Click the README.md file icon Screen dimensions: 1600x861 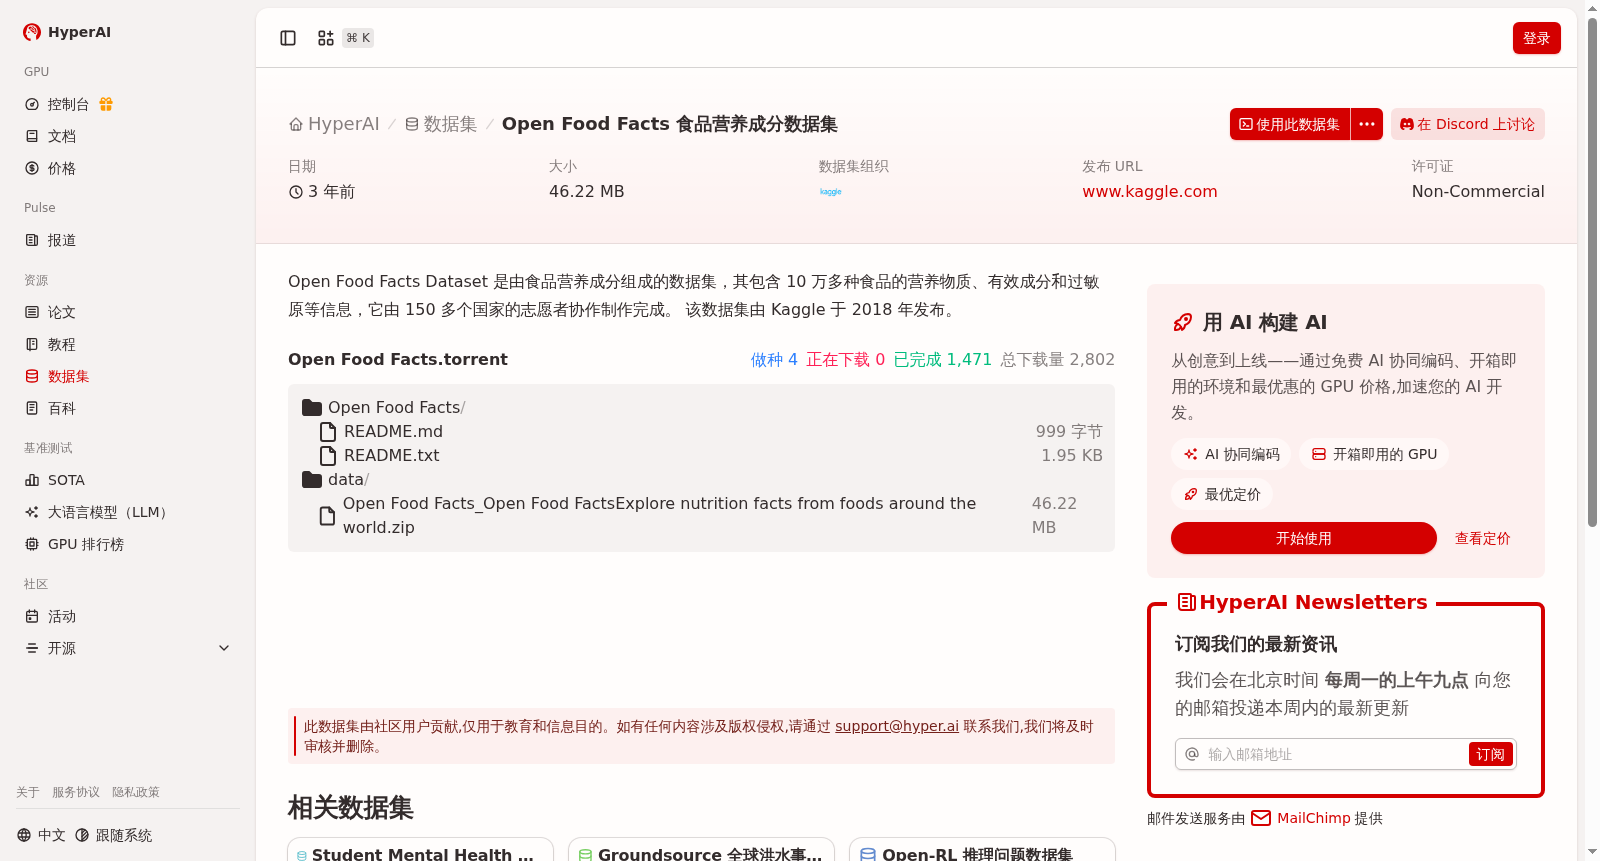pyautogui.click(x=327, y=432)
